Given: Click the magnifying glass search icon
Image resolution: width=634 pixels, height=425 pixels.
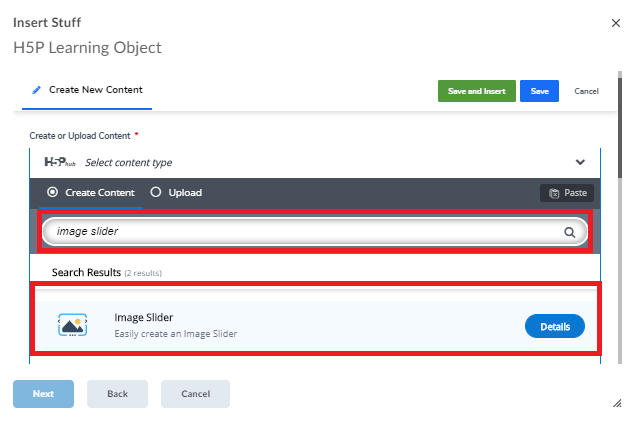Looking at the screenshot, I should coord(569,232).
